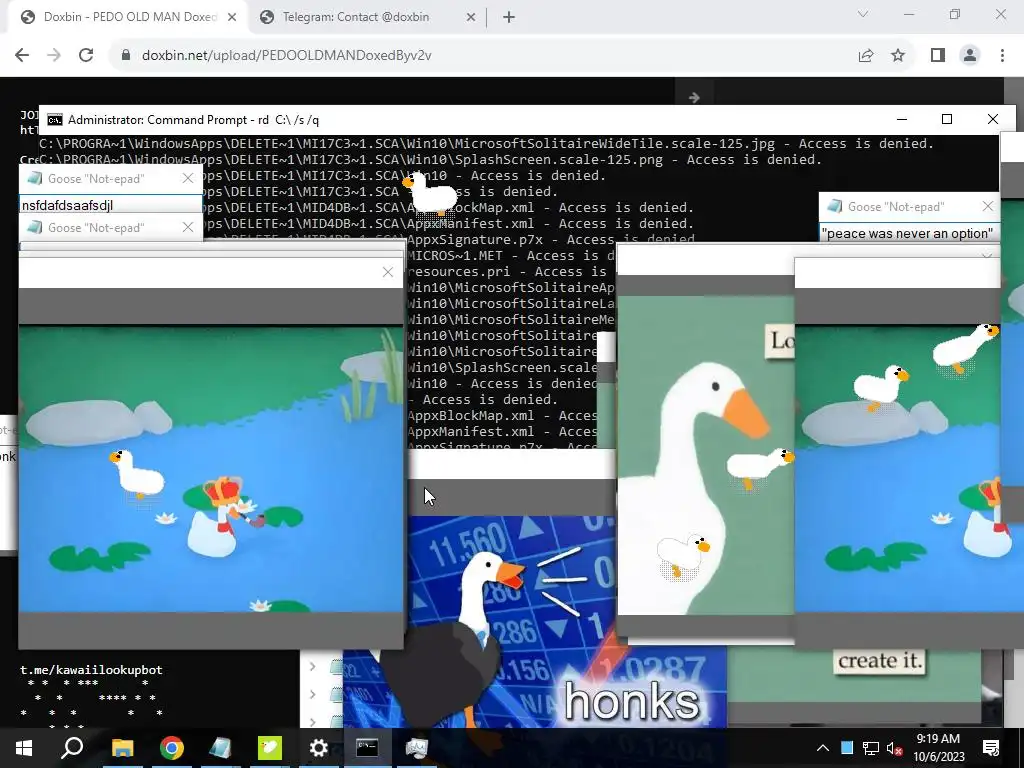
Task: Expand the top visible File Explorer tree chevron
Action: (312, 666)
